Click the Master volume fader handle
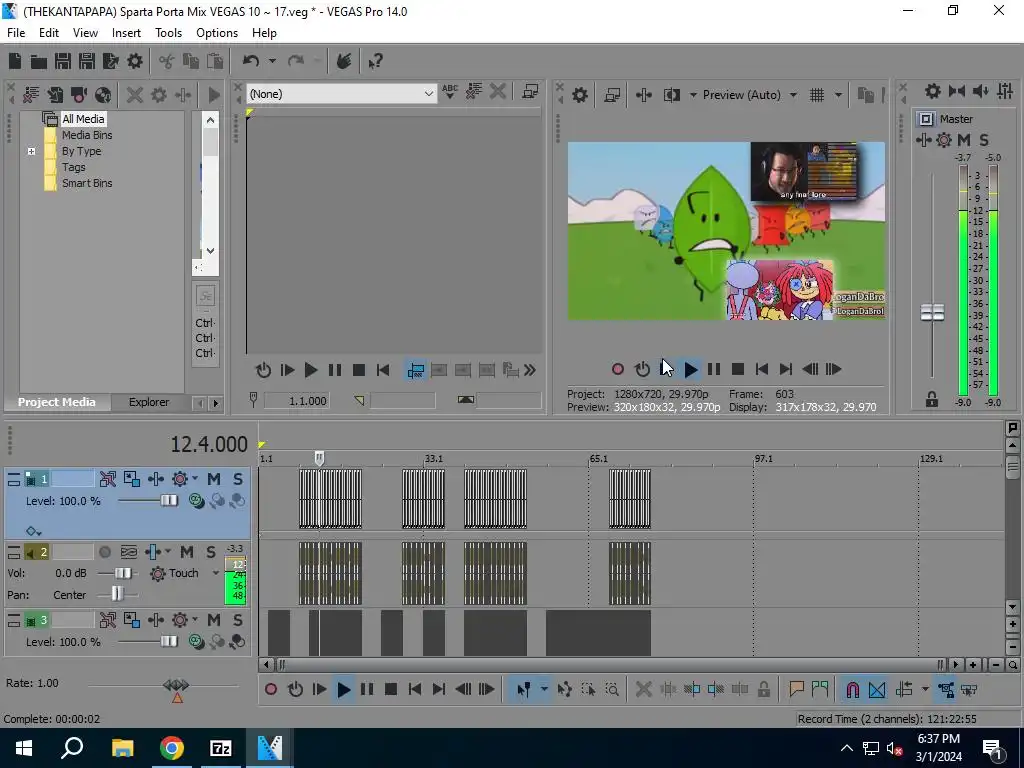Image resolution: width=1024 pixels, height=768 pixels. (932, 313)
